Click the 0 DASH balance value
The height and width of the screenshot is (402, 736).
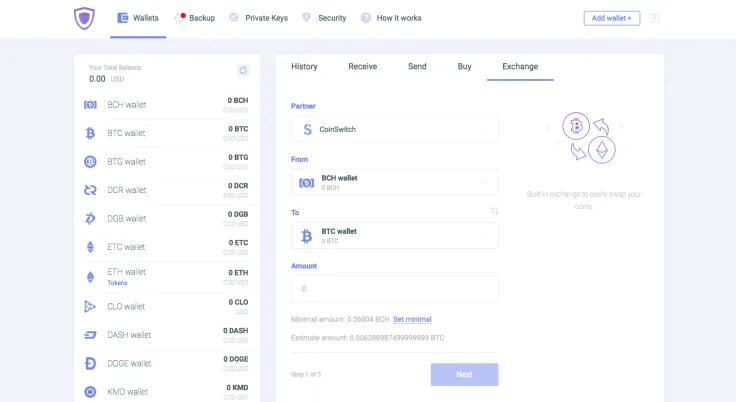pos(236,331)
